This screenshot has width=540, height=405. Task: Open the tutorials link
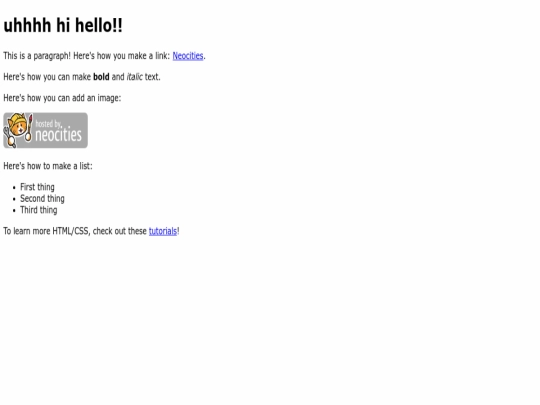pyautogui.click(x=163, y=231)
